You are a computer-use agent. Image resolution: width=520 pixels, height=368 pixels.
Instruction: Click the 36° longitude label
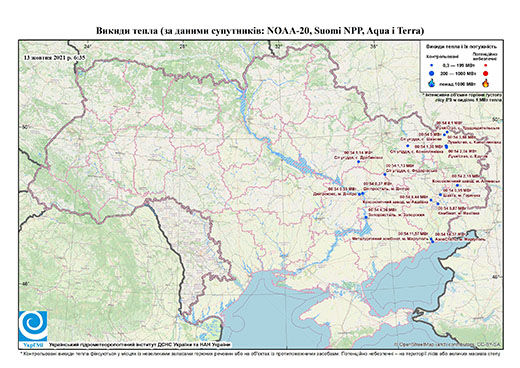pyautogui.click(x=374, y=46)
